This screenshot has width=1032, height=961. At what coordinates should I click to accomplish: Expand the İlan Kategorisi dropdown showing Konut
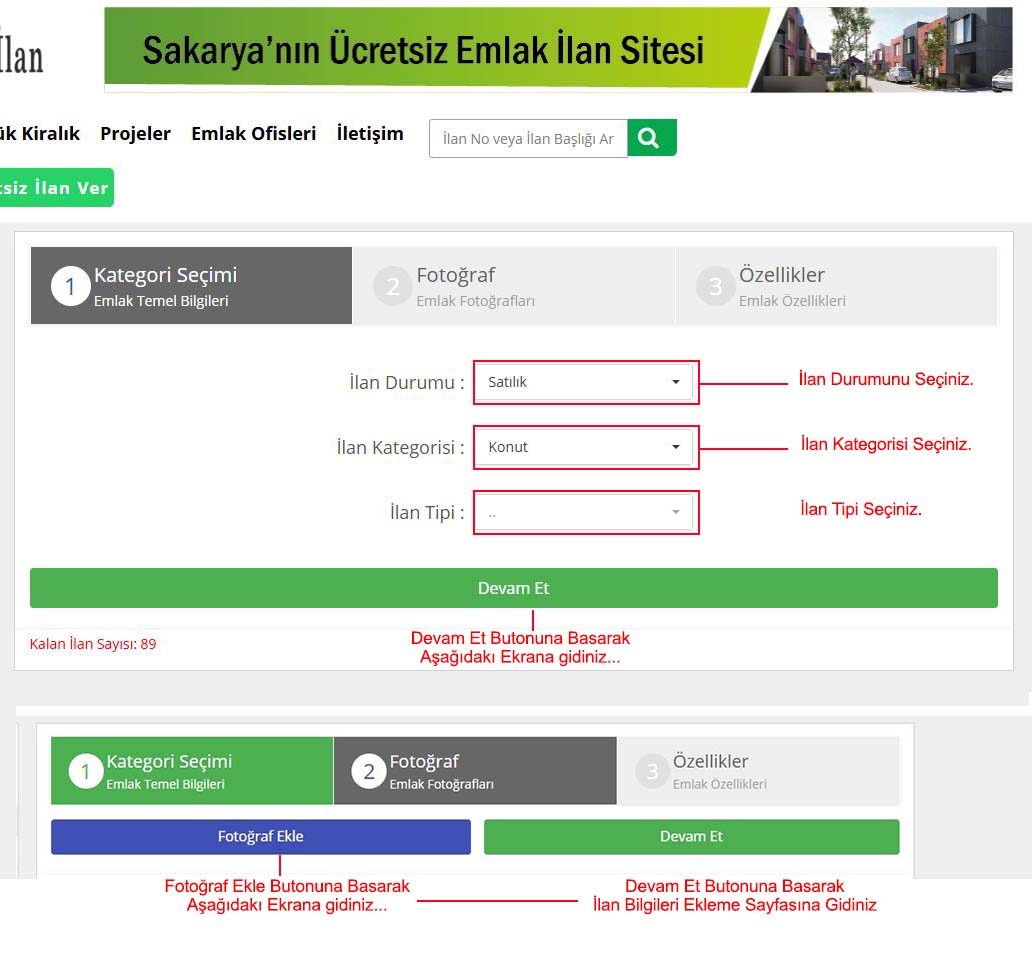[584, 447]
